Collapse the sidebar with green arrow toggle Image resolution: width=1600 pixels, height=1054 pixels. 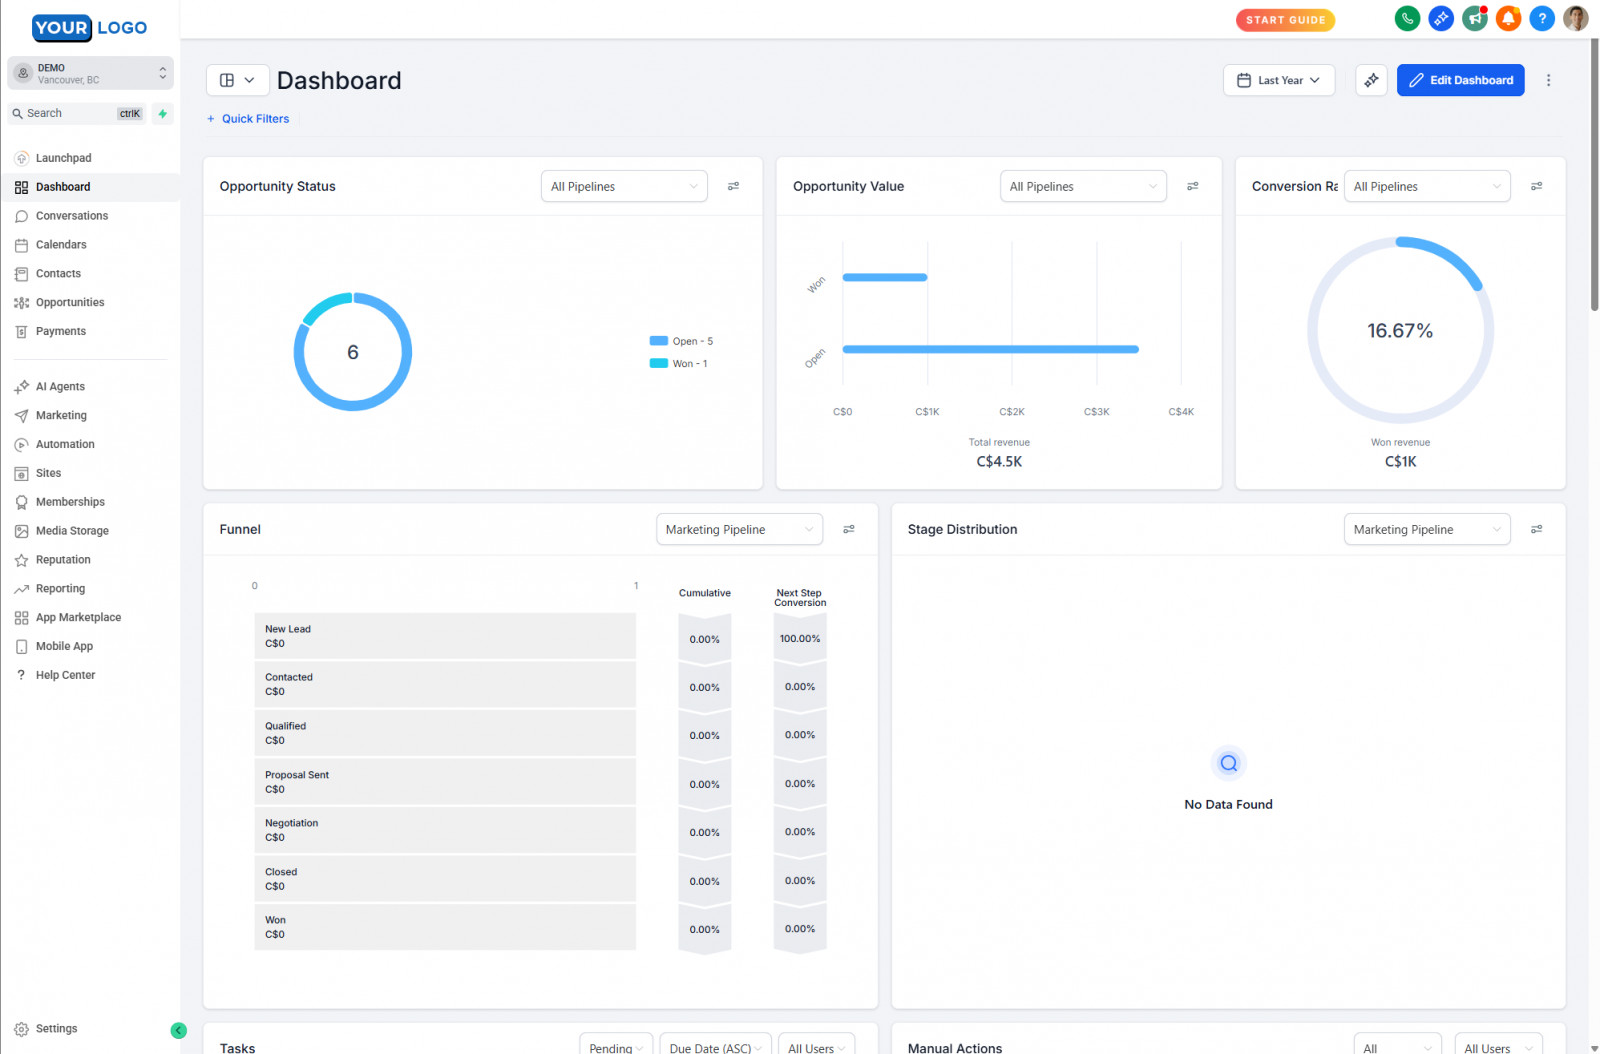click(178, 1030)
